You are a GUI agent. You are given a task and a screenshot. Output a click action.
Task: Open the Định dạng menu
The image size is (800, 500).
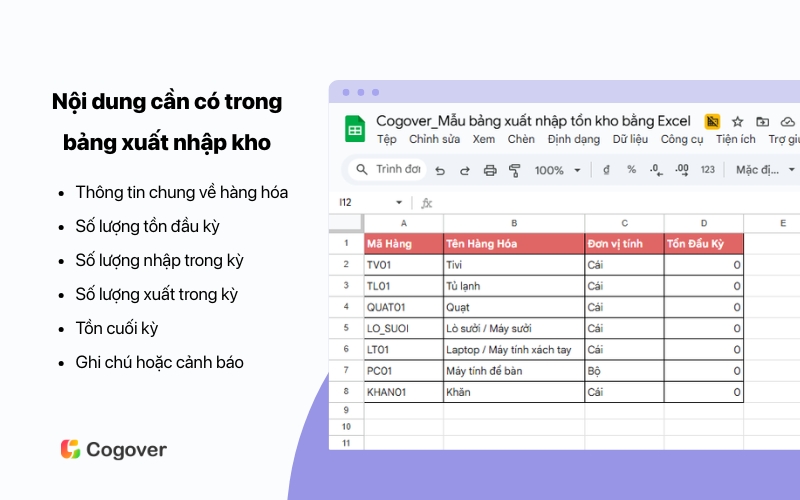[573, 140]
